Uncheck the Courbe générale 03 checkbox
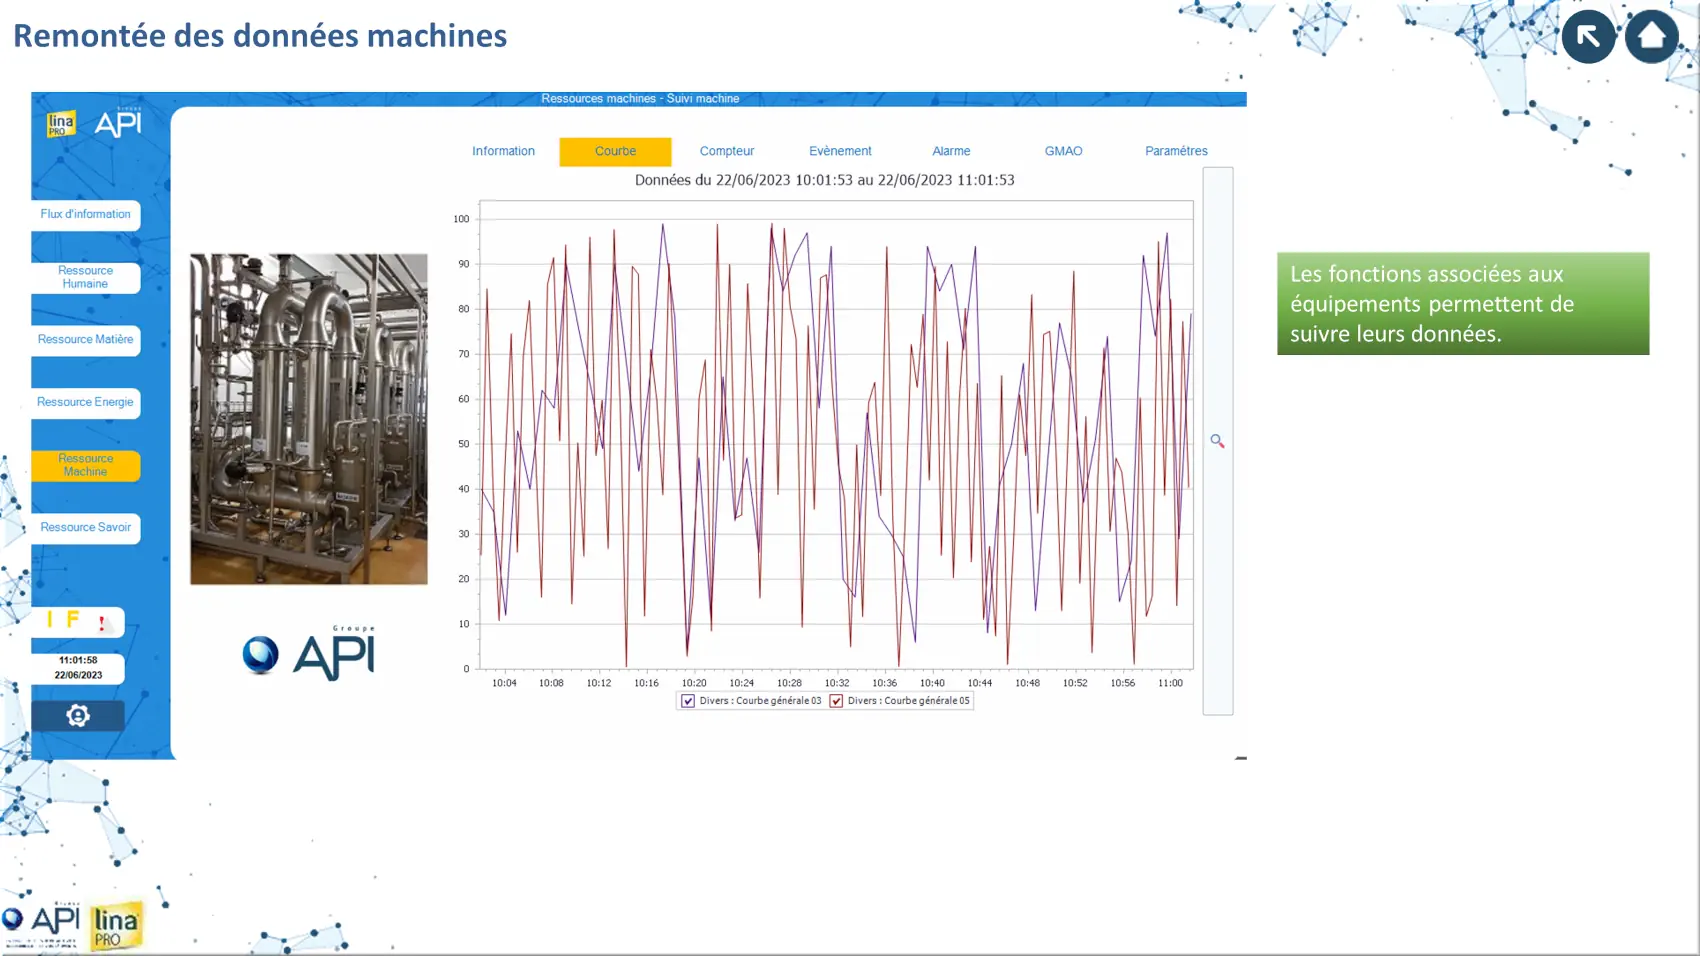Image resolution: width=1700 pixels, height=956 pixels. point(688,701)
